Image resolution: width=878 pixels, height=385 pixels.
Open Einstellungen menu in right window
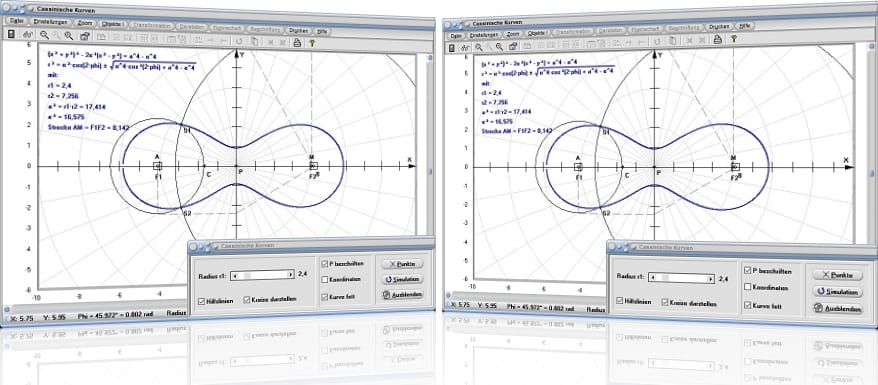coord(484,35)
